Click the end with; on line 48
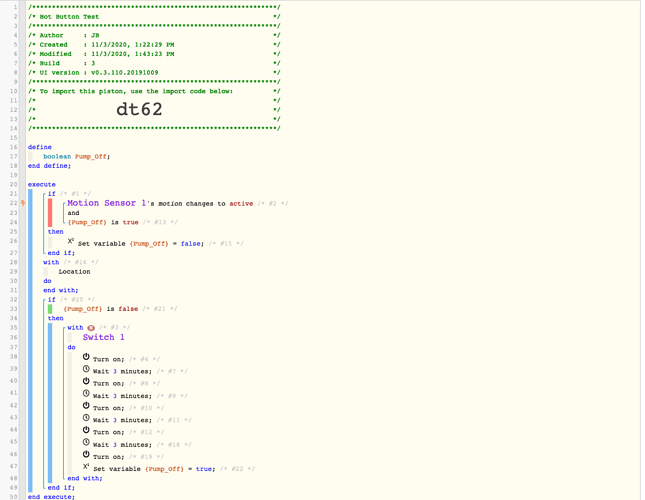The height and width of the screenshot is (500, 645). (85, 478)
